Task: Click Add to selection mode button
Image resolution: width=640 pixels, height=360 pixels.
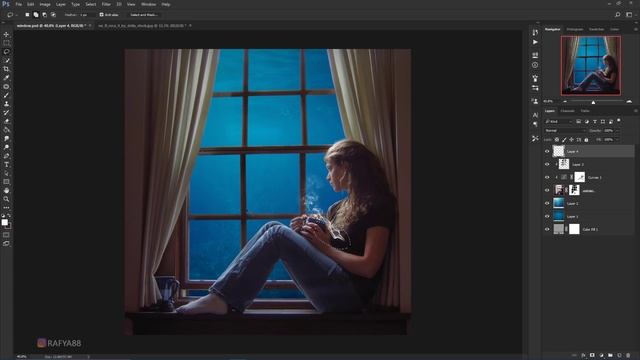Action: point(36,15)
